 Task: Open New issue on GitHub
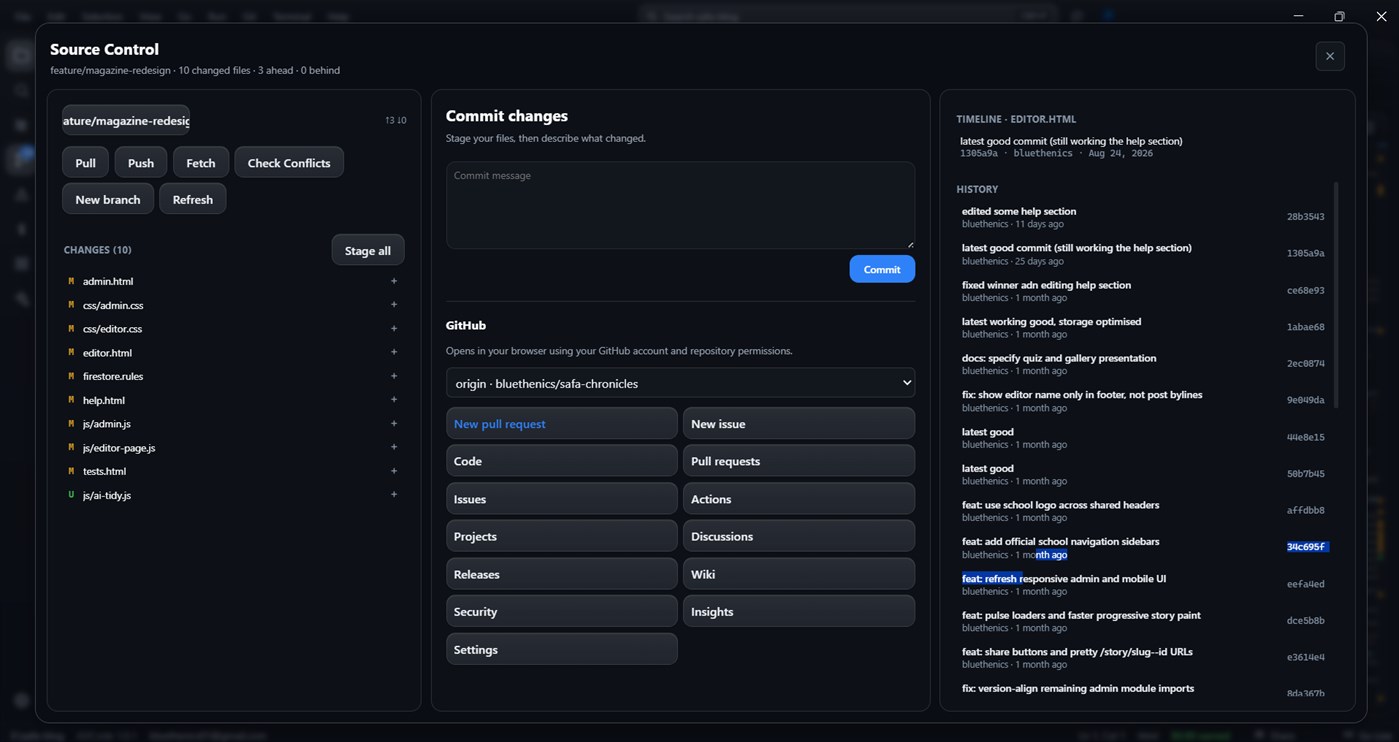(799, 424)
